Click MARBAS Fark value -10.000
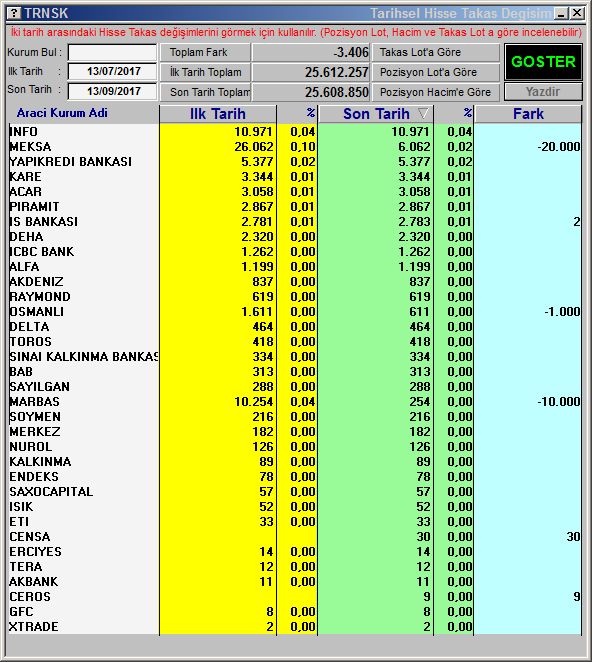Screen dimensions: 592x662 point(558,402)
